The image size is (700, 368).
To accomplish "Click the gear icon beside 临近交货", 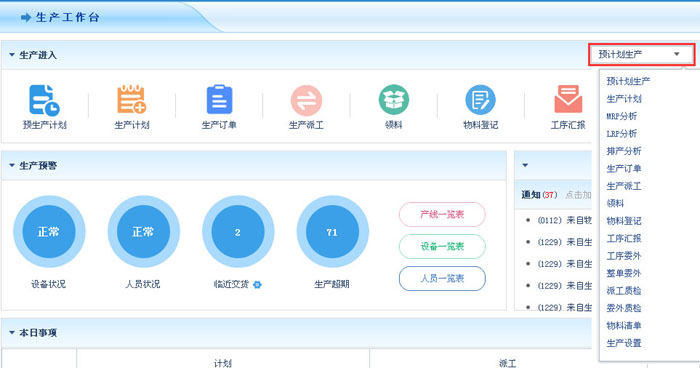I will (x=257, y=284).
